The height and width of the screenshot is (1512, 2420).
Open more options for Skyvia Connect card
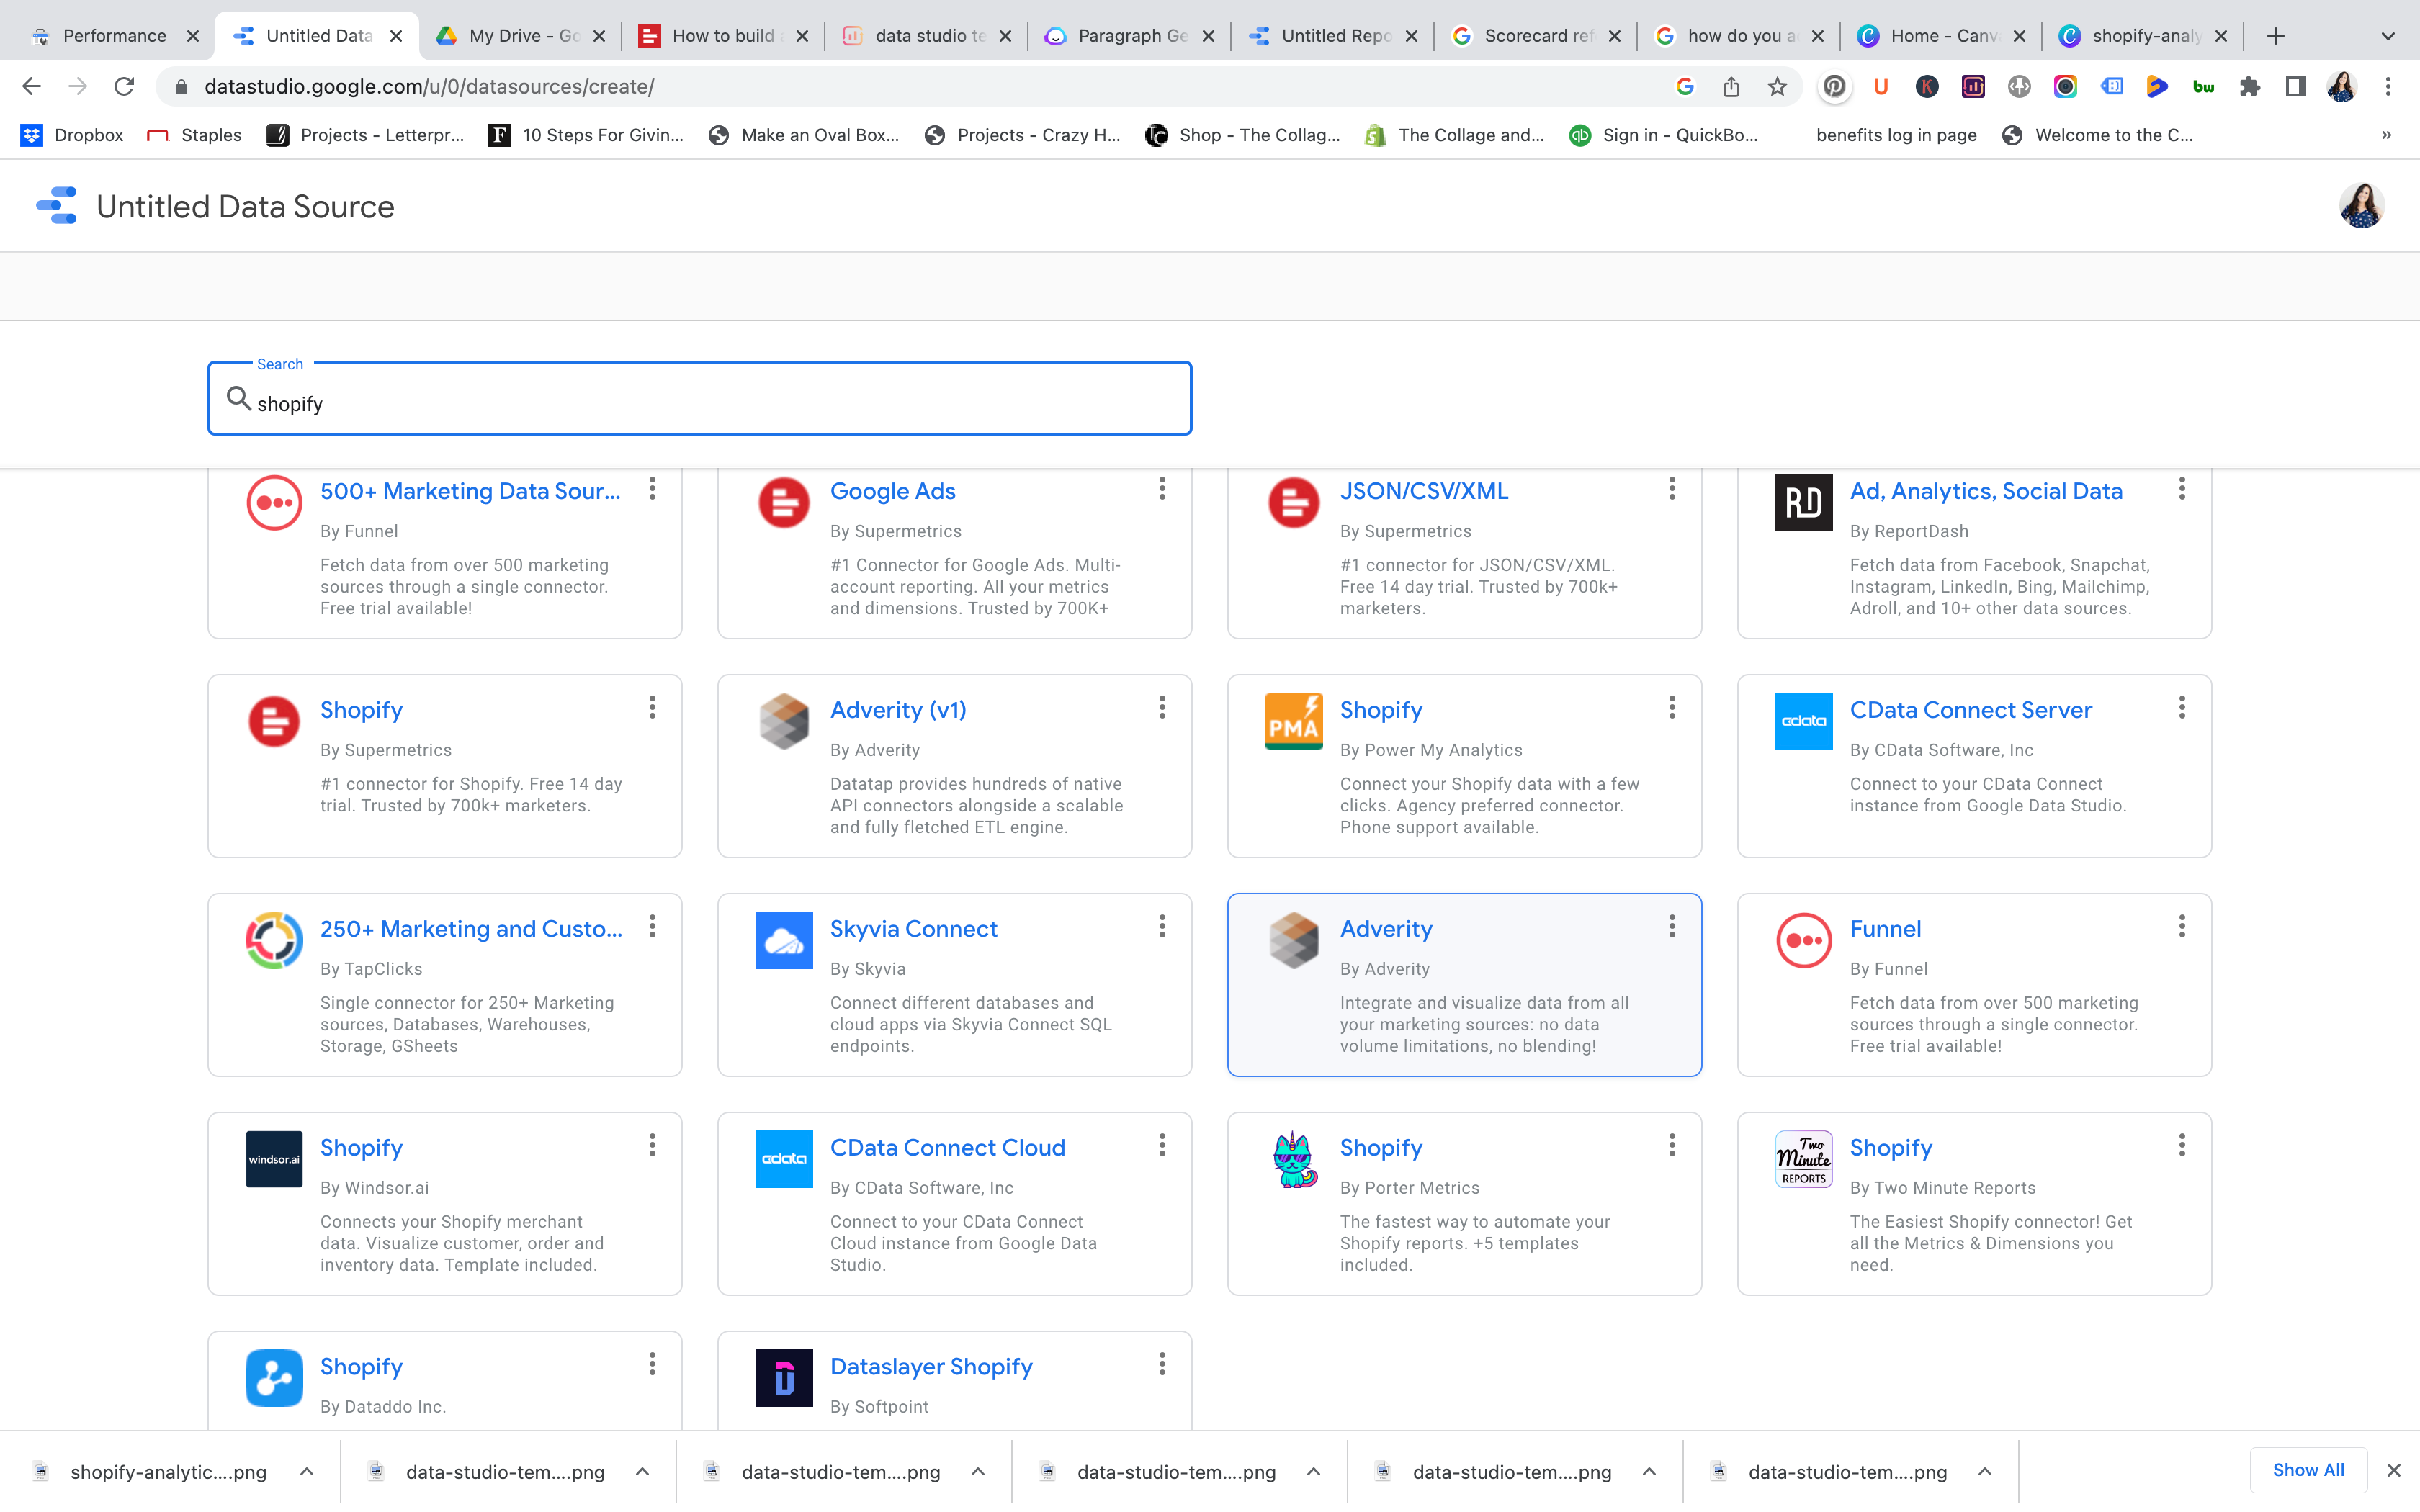1162,927
